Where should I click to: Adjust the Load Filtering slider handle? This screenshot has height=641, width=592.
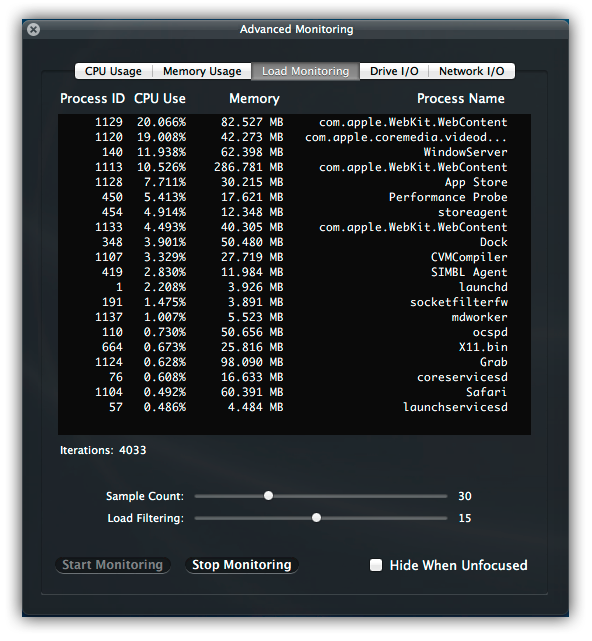(316, 518)
